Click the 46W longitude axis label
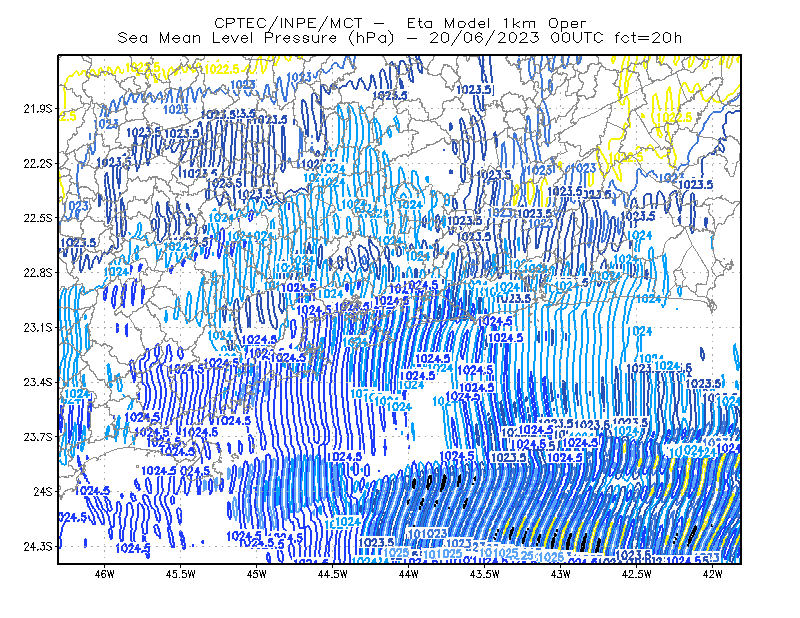Viewport: 800px width, 618px height. (x=105, y=574)
